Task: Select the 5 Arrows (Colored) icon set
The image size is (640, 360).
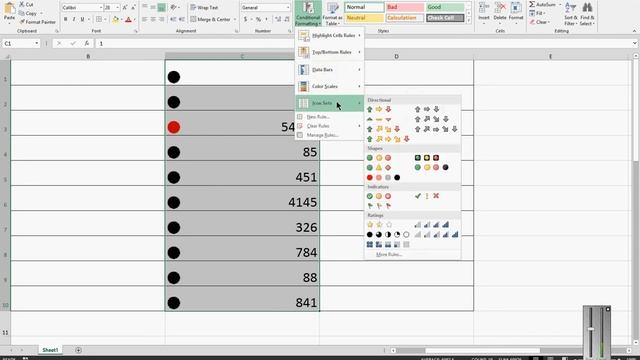Action: (x=388, y=139)
